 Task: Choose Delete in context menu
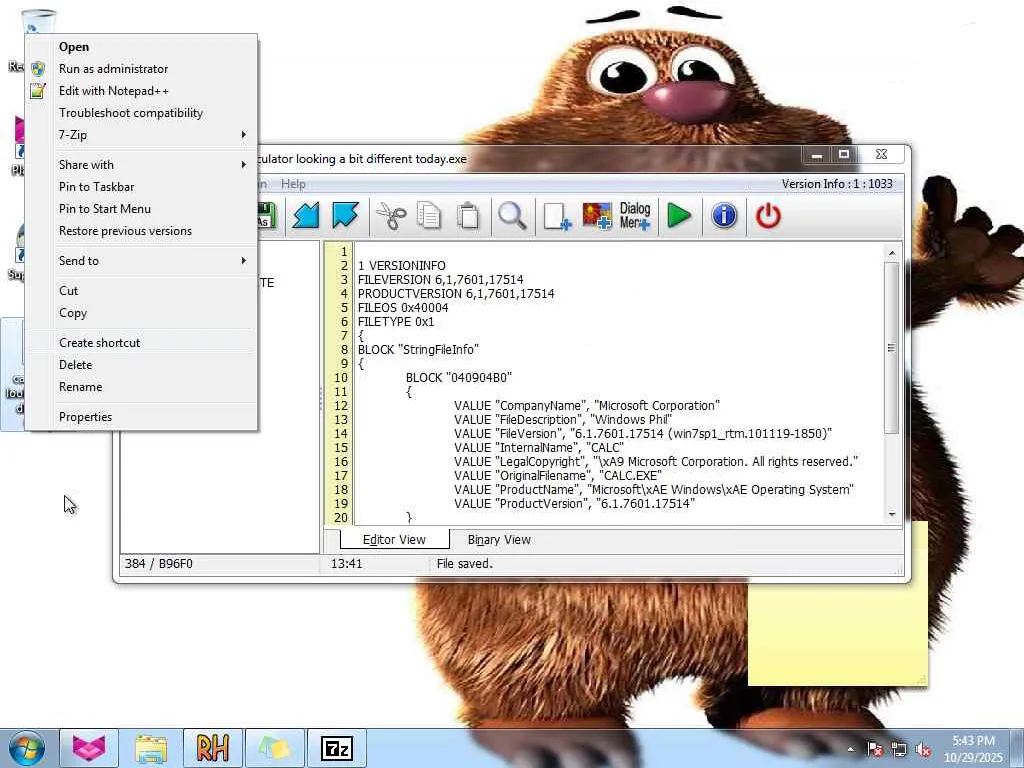click(x=142, y=365)
